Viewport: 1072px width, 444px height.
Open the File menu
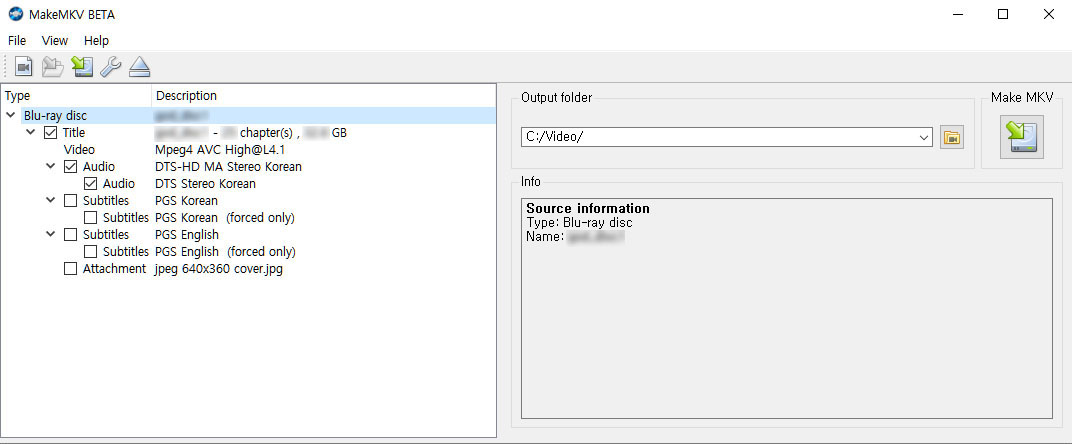click(17, 40)
